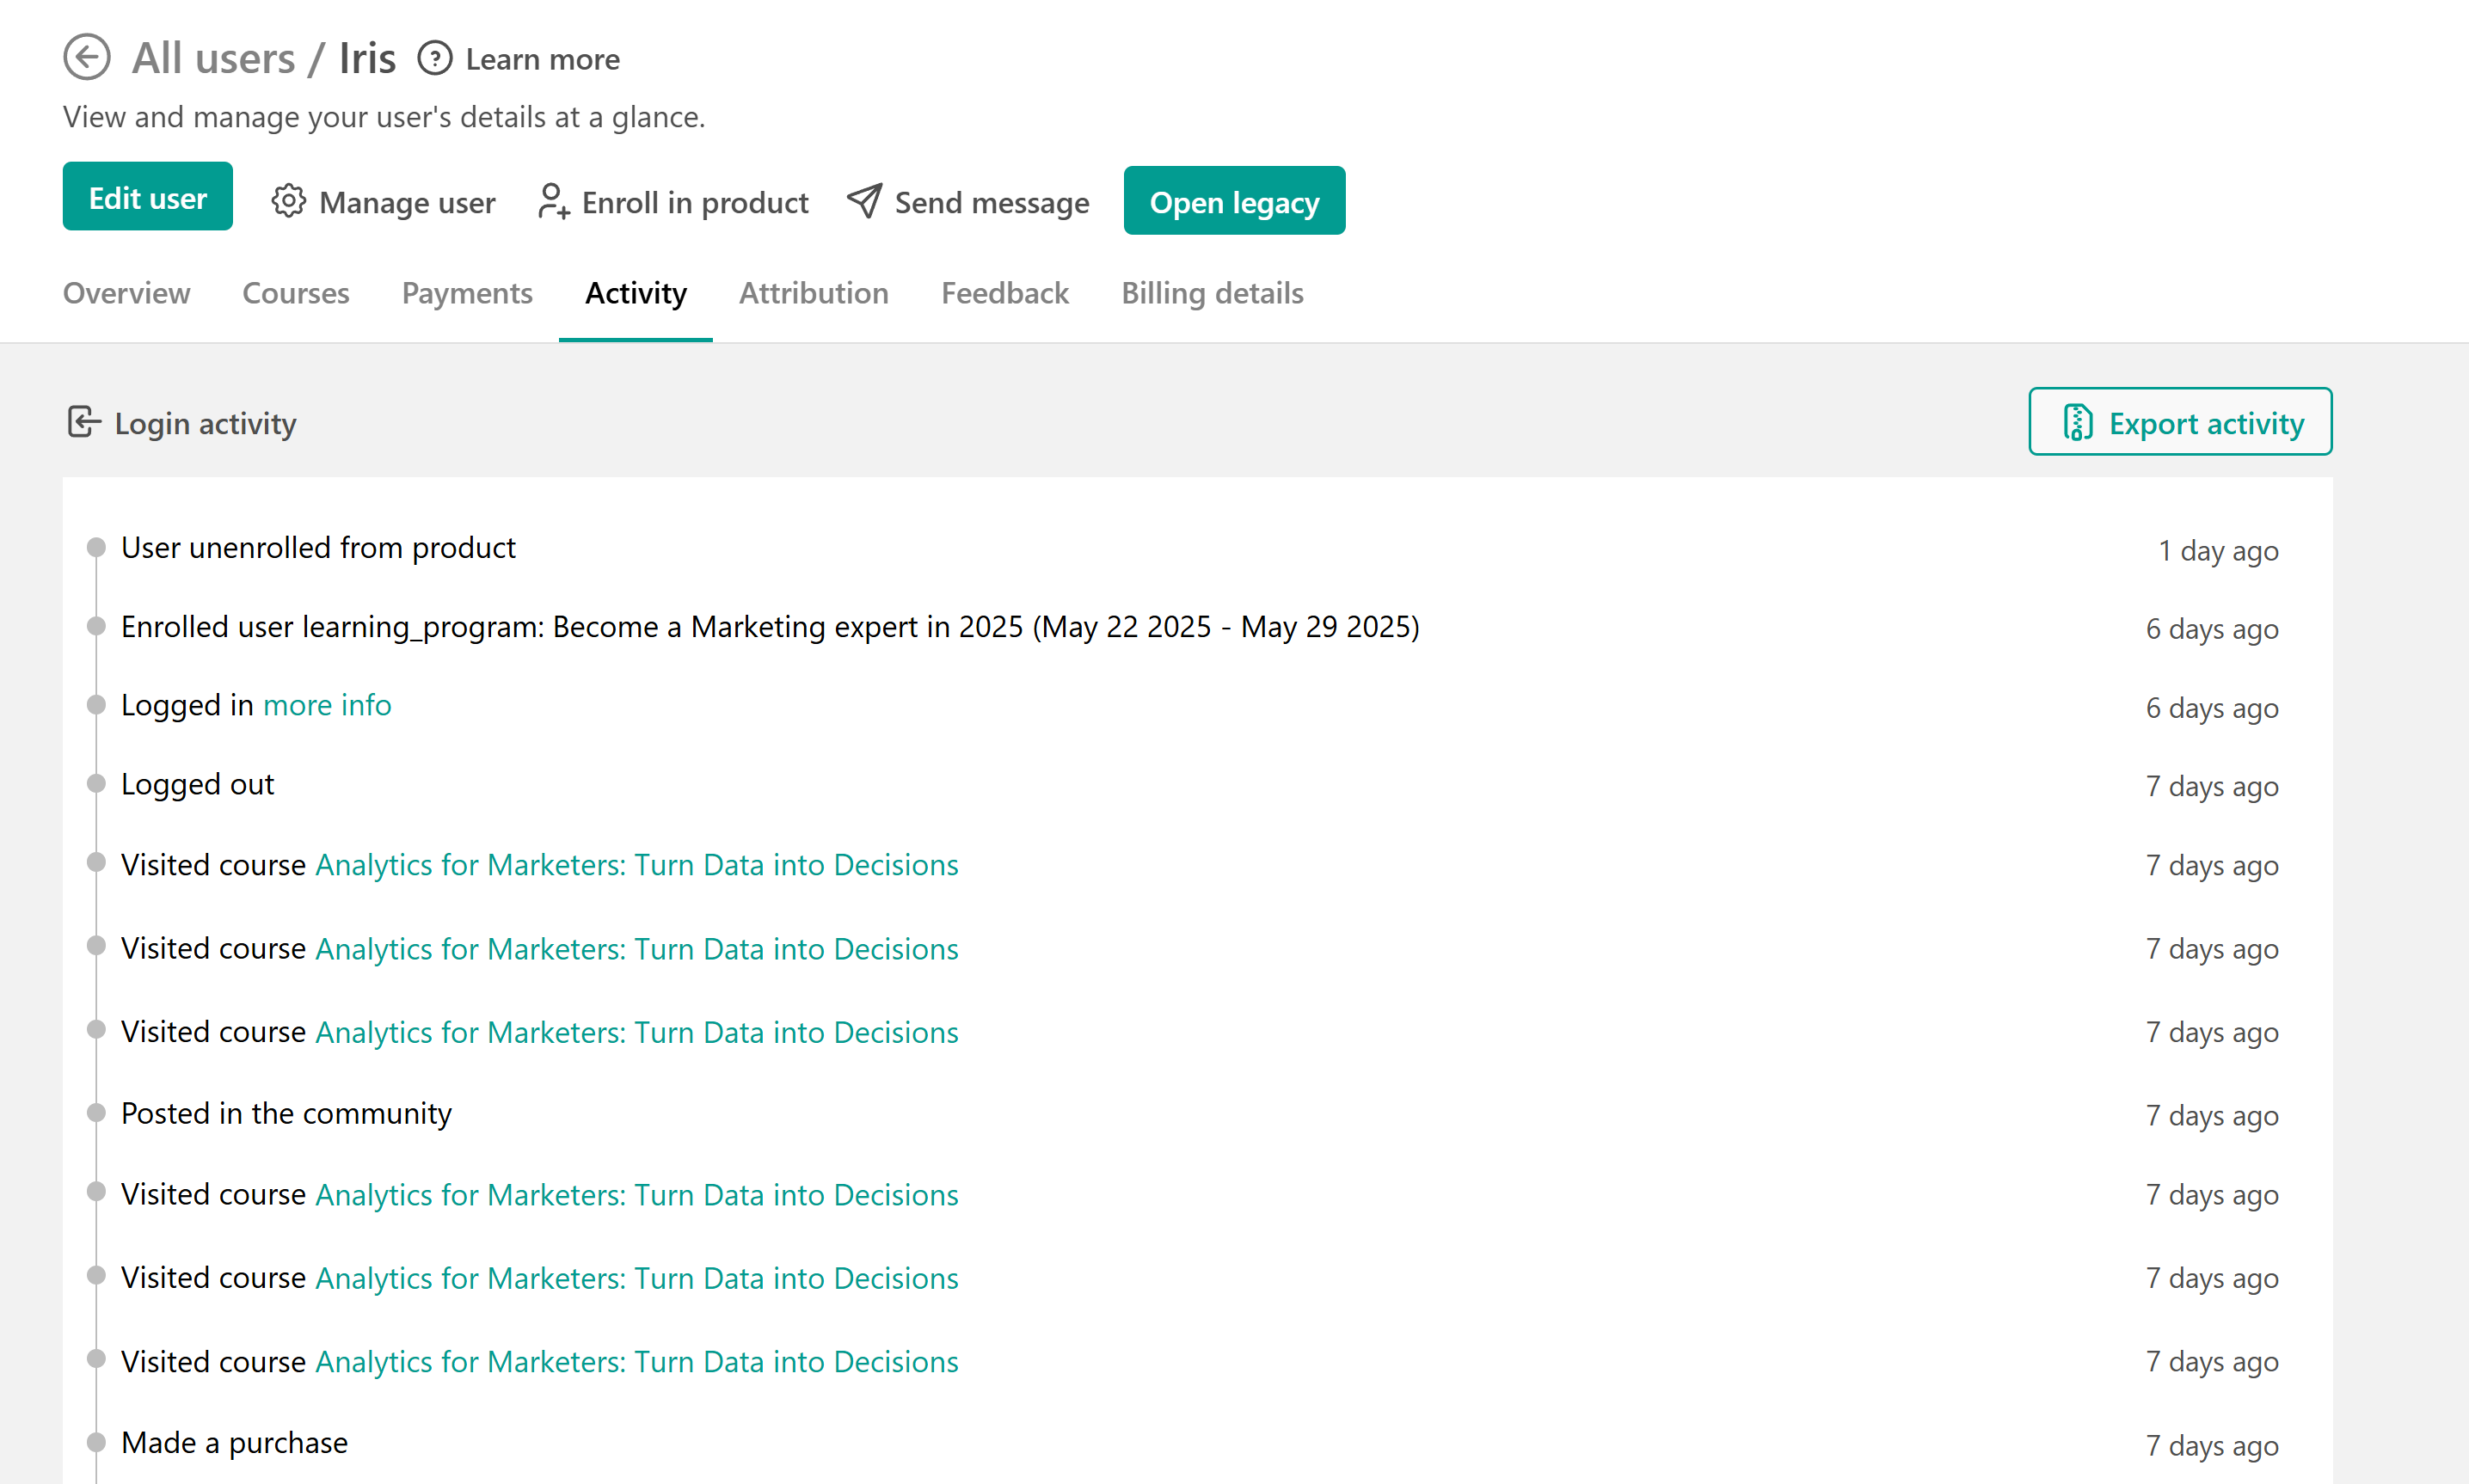Click the Login activity icon
Screen dimensions: 2469x1484
[84, 422]
